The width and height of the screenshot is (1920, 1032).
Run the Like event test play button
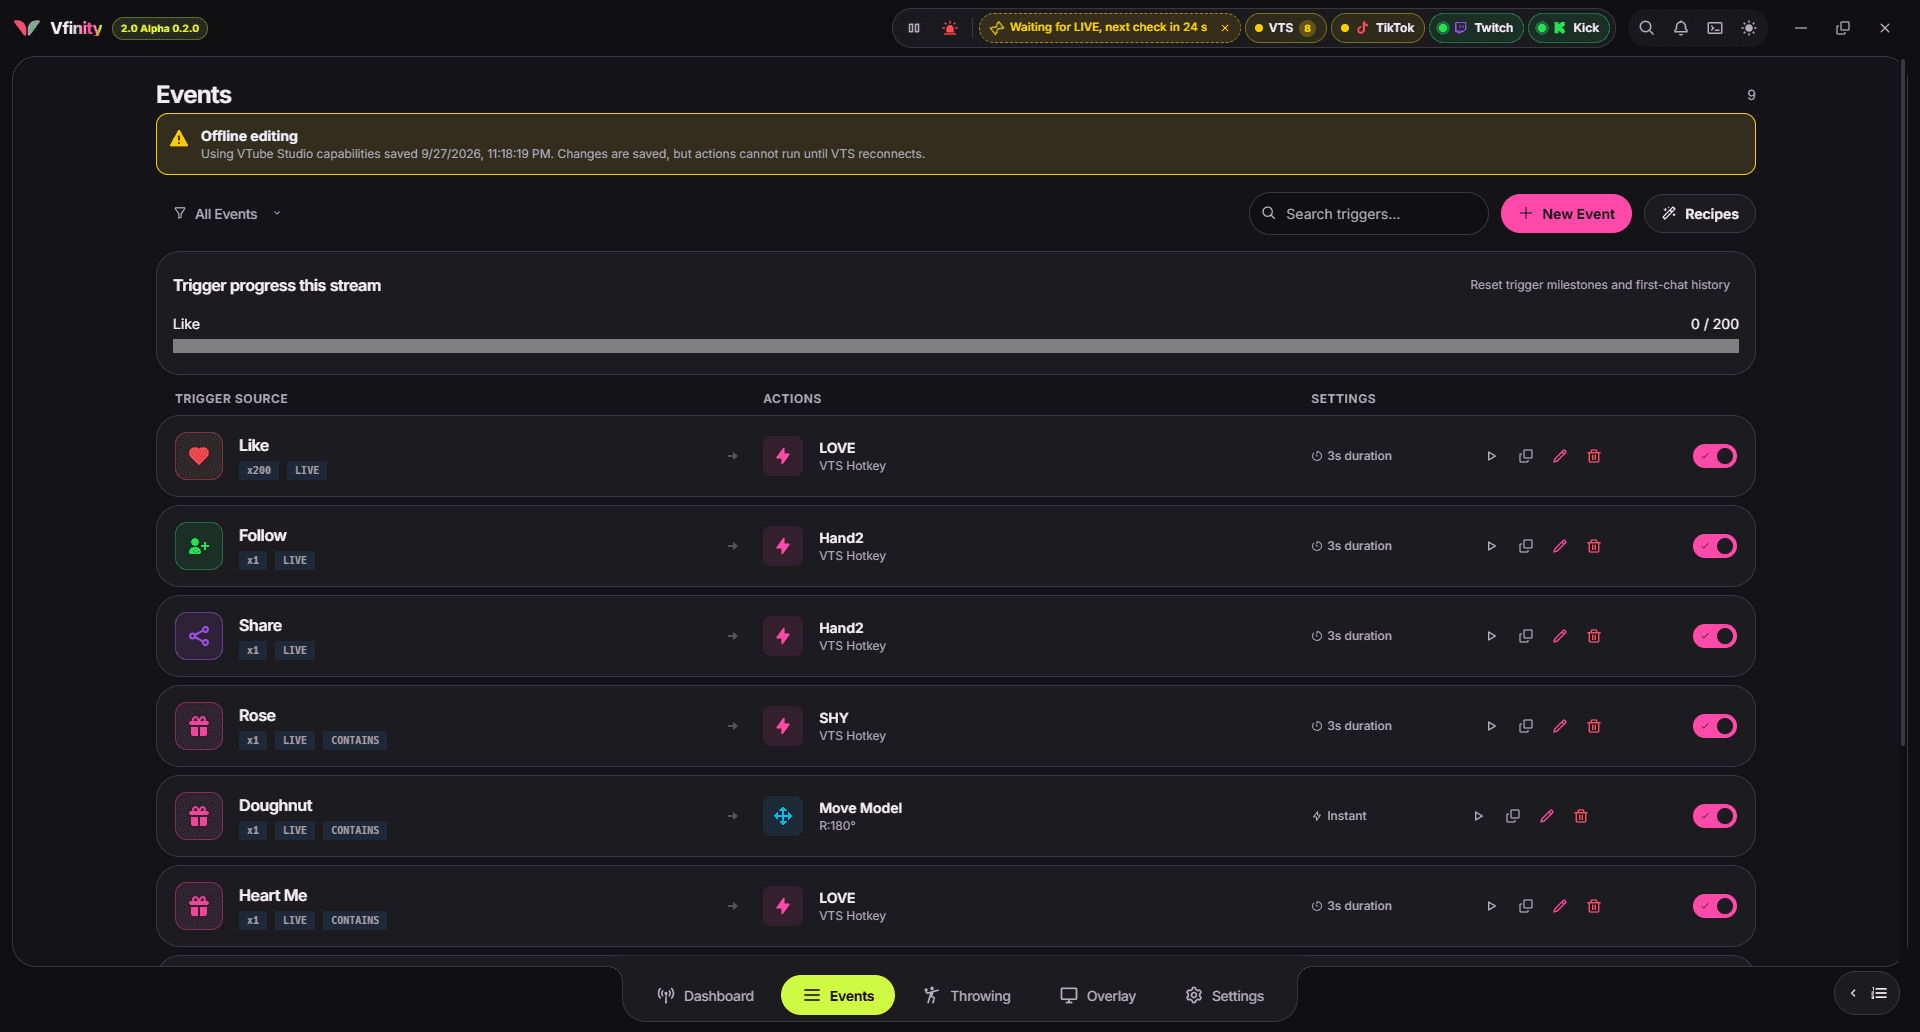tap(1491, 456)
